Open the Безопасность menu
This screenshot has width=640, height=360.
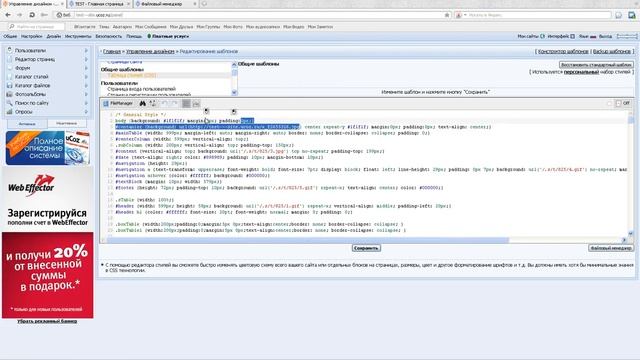(x=109, y=36)
